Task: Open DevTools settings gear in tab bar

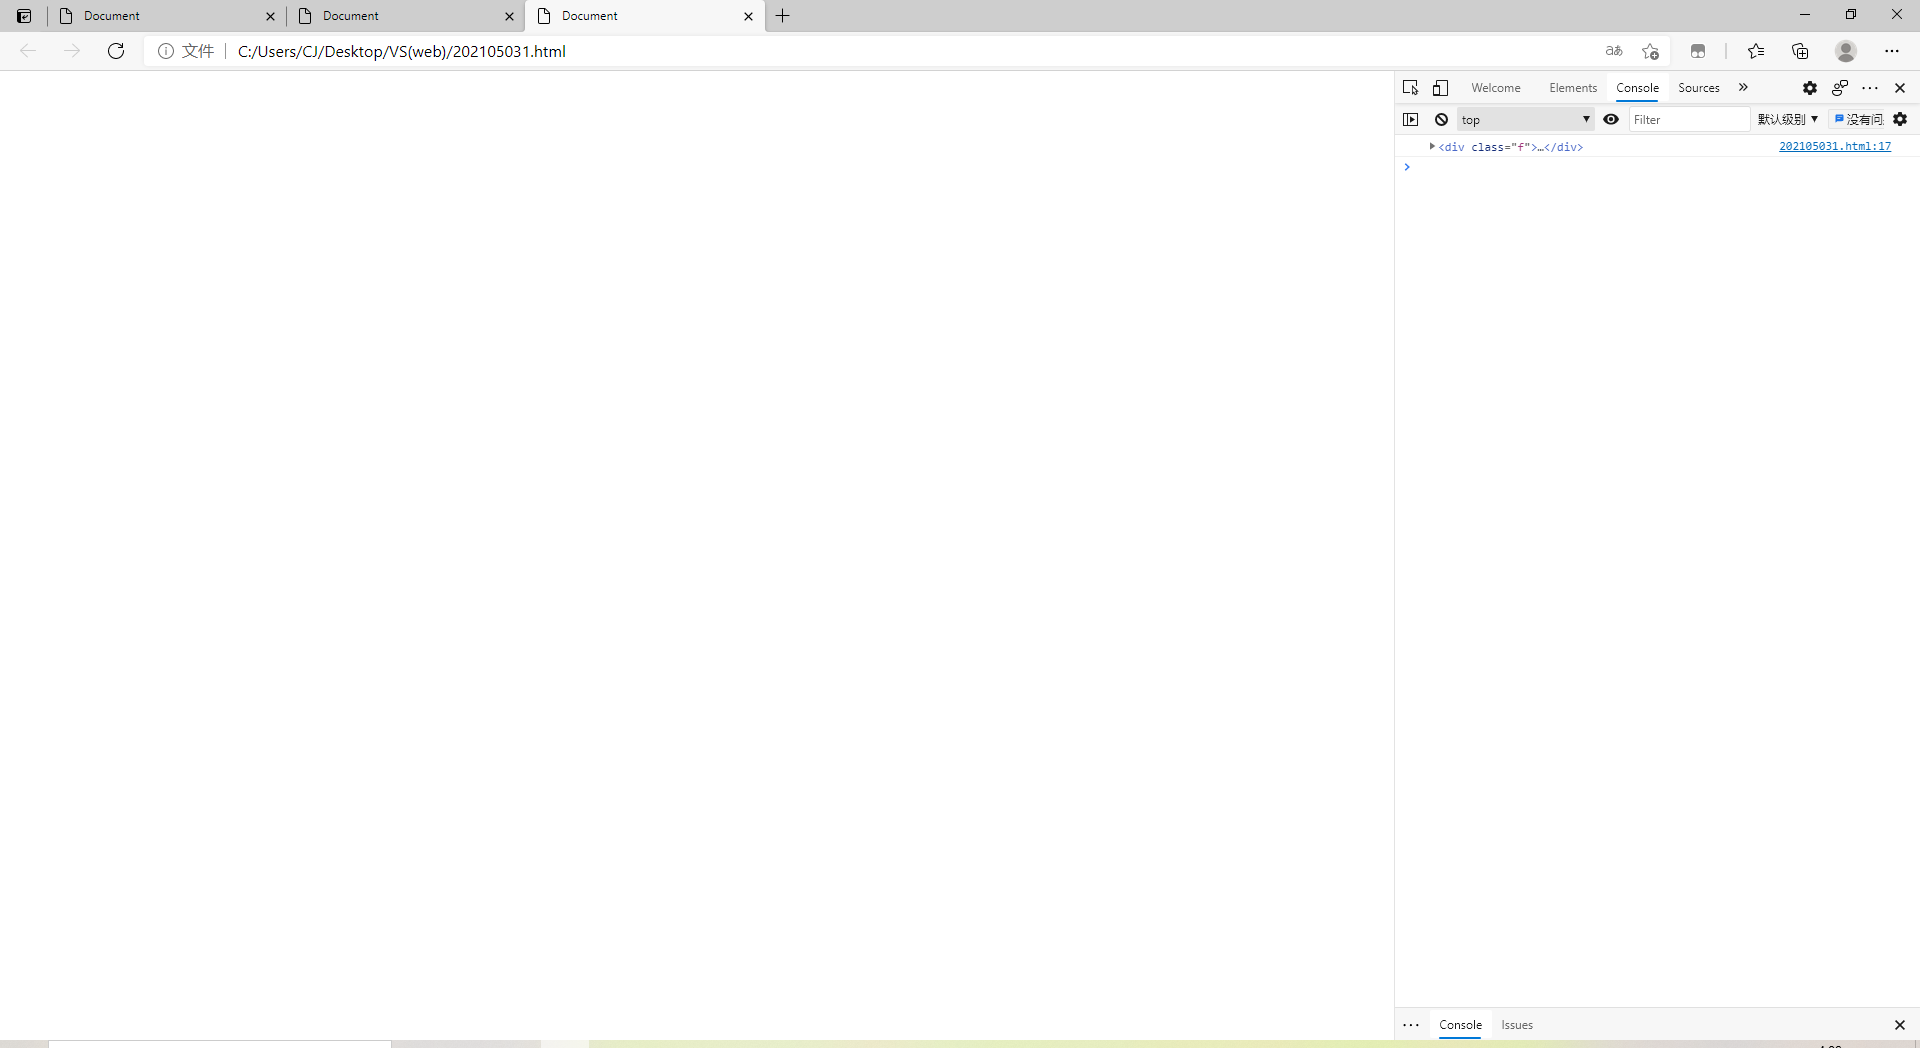Action: [1809, 88]
